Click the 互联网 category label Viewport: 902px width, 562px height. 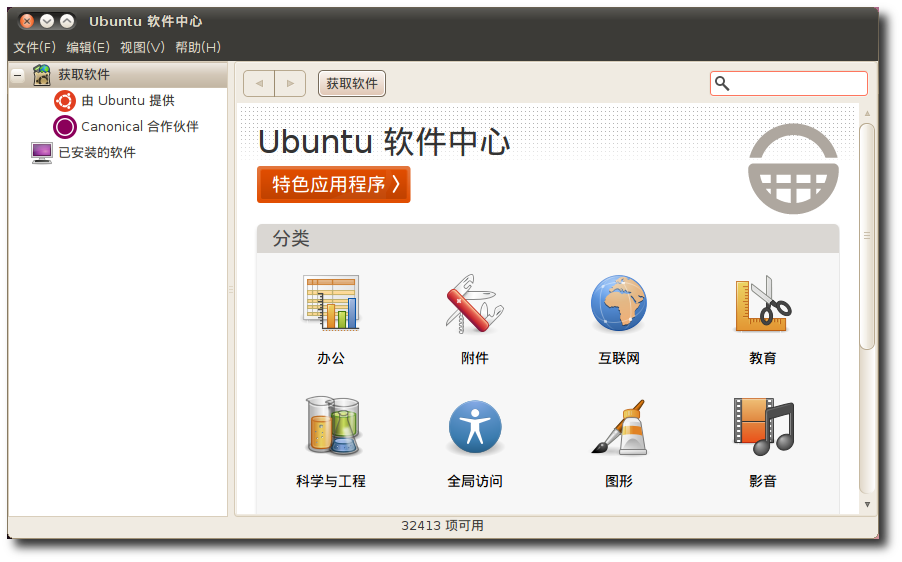(619, 358)
